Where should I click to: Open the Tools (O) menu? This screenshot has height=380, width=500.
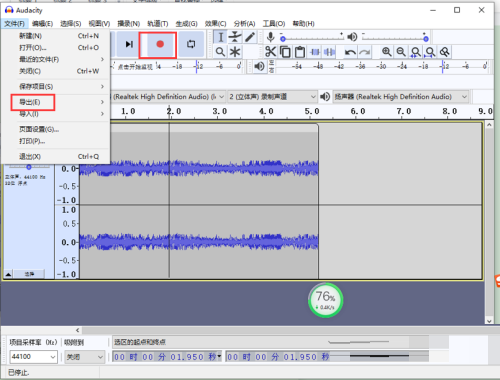(274, 24)
